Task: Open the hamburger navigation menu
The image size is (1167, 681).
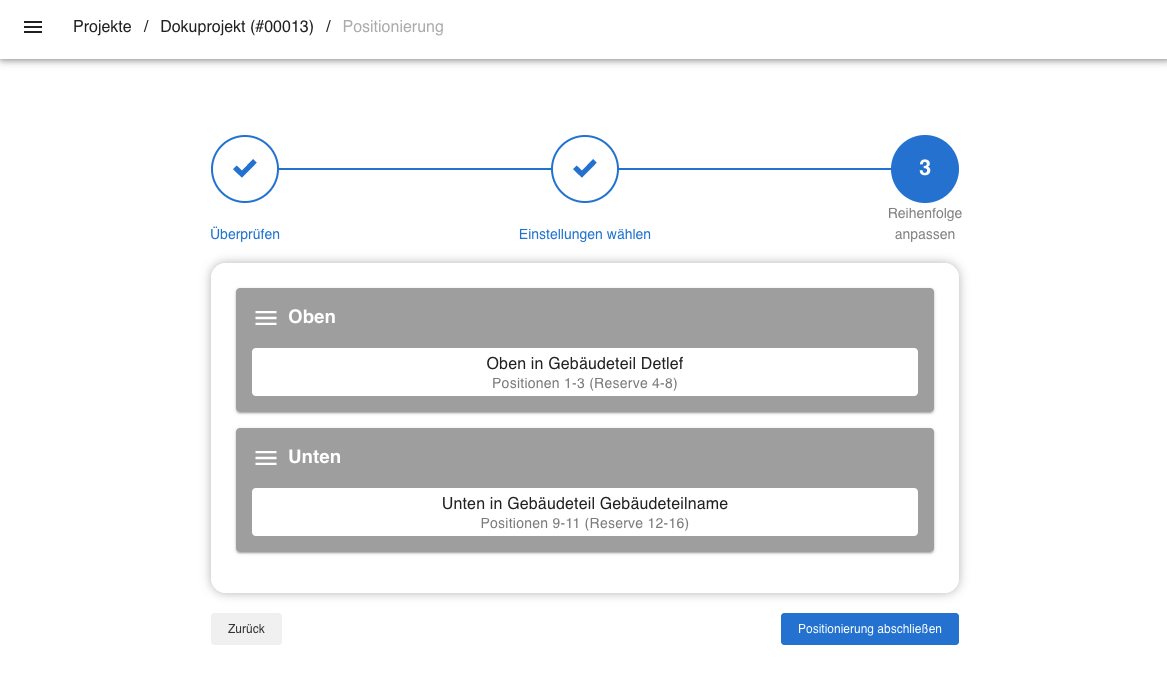Action: pyautogui.click(x=33, y=27)
